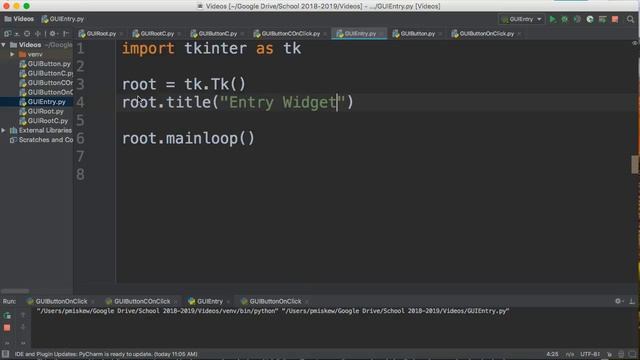Screen dimensions: 640x360
Task: Click Project panel horizontal scrollbar
Action: (15, 291)
